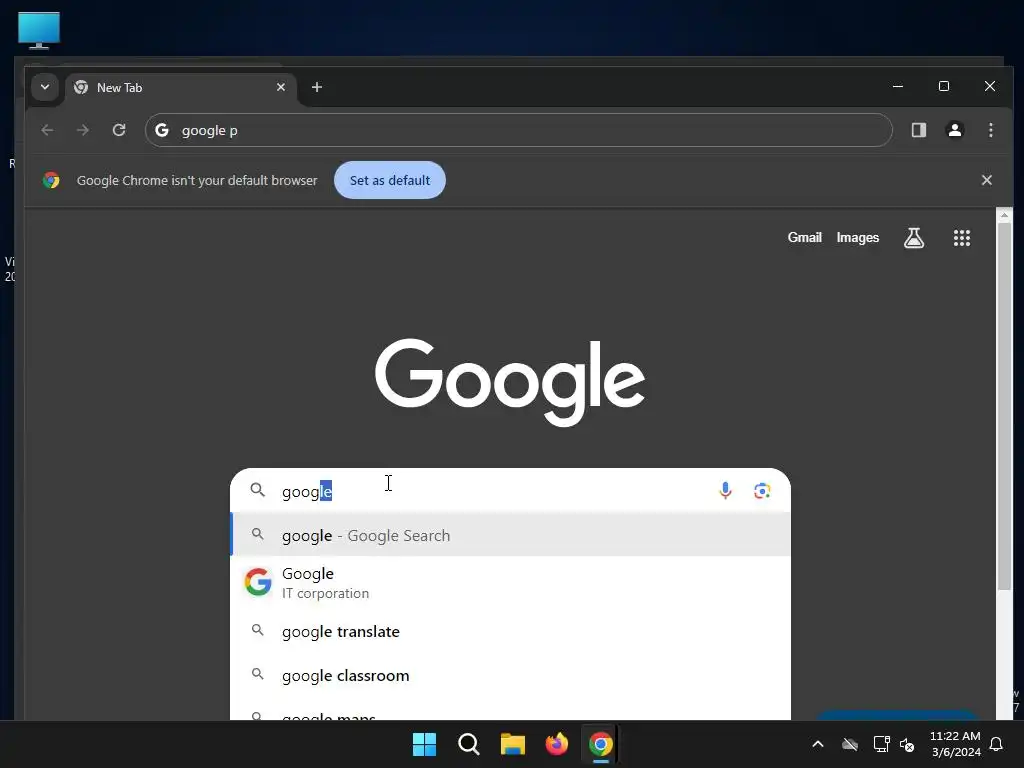
Task: Reload the page
Action: (x=119, y=130)
